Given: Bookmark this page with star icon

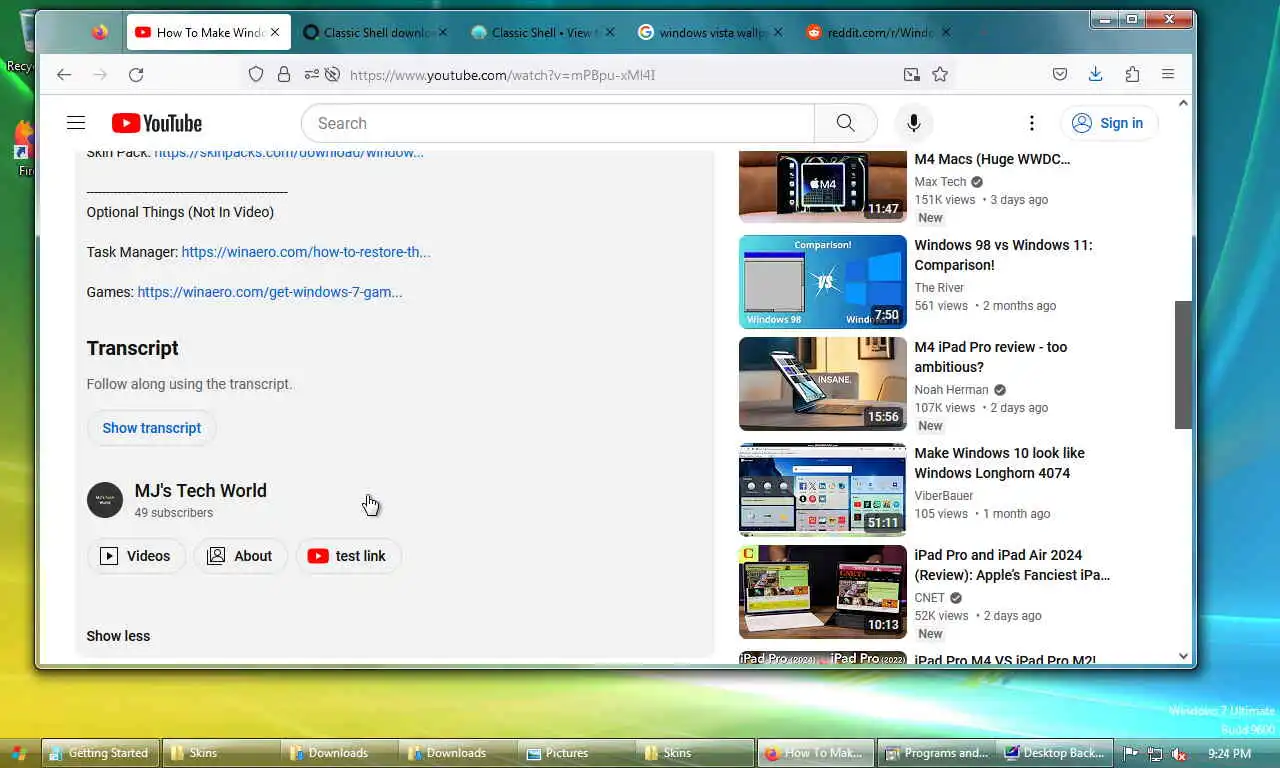Looking at the screenshot, I should click(x=940, y=74).
